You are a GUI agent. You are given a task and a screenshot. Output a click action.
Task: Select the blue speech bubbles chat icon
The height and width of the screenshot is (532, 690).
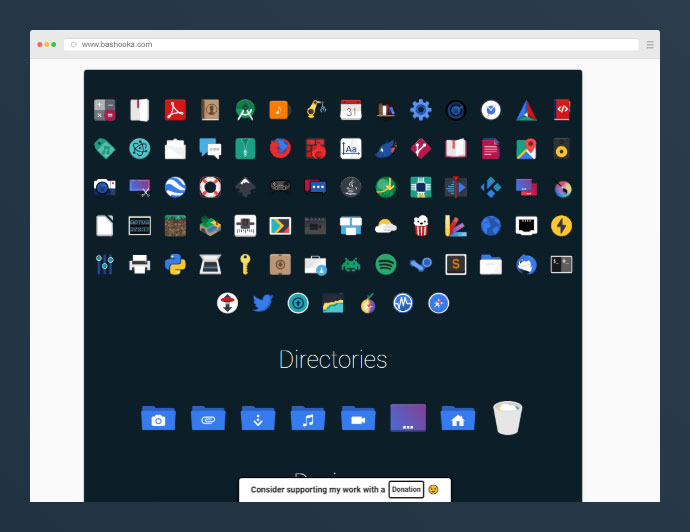coord(210,149)
